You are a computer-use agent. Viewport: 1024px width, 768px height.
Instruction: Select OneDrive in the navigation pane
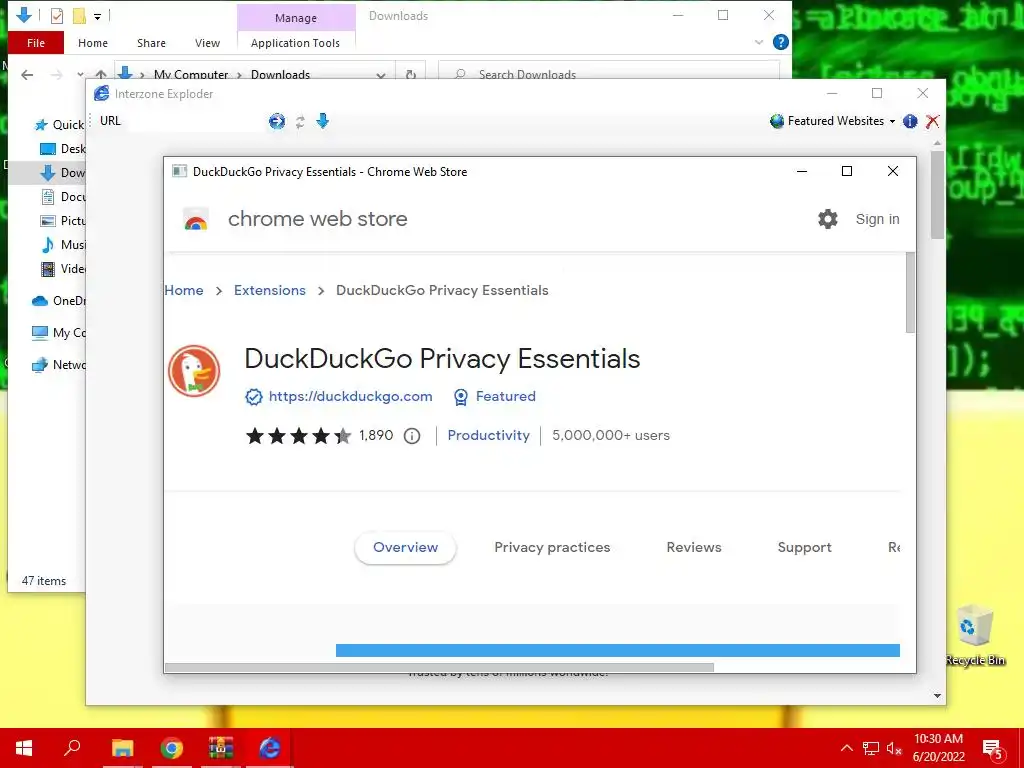tap(59, 301)
